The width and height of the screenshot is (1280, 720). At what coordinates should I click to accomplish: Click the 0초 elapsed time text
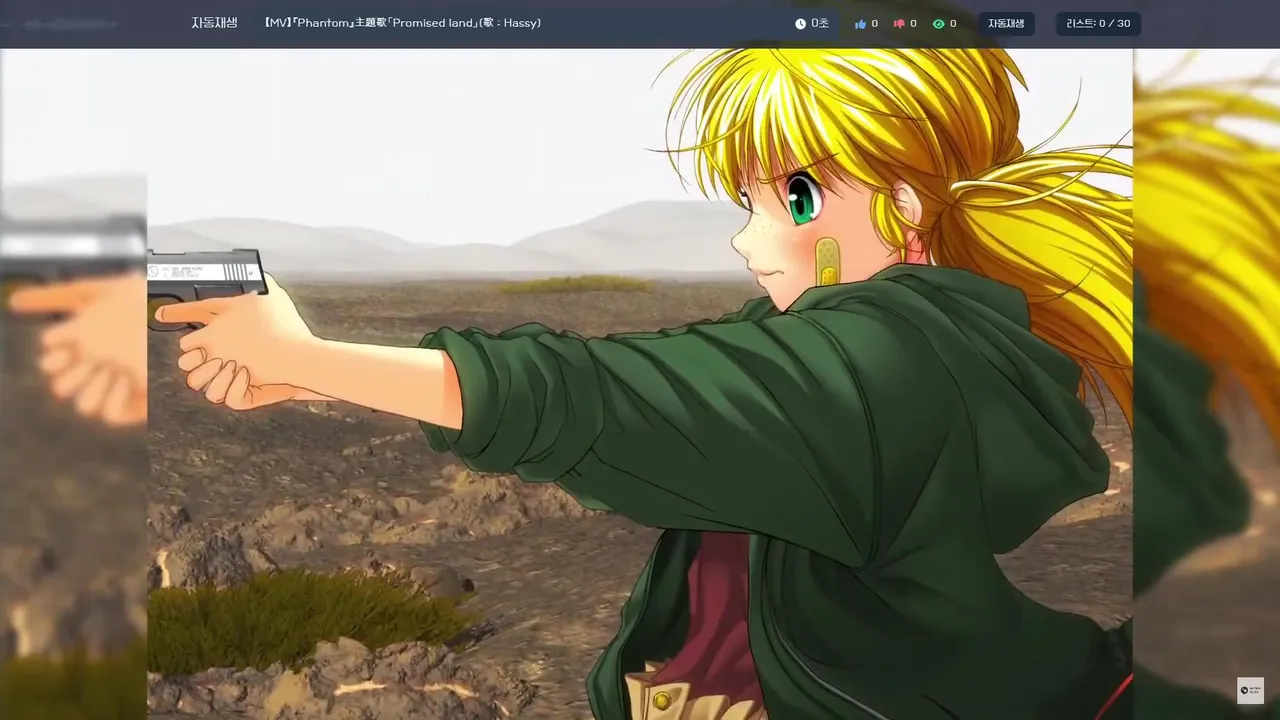point(819,24)
